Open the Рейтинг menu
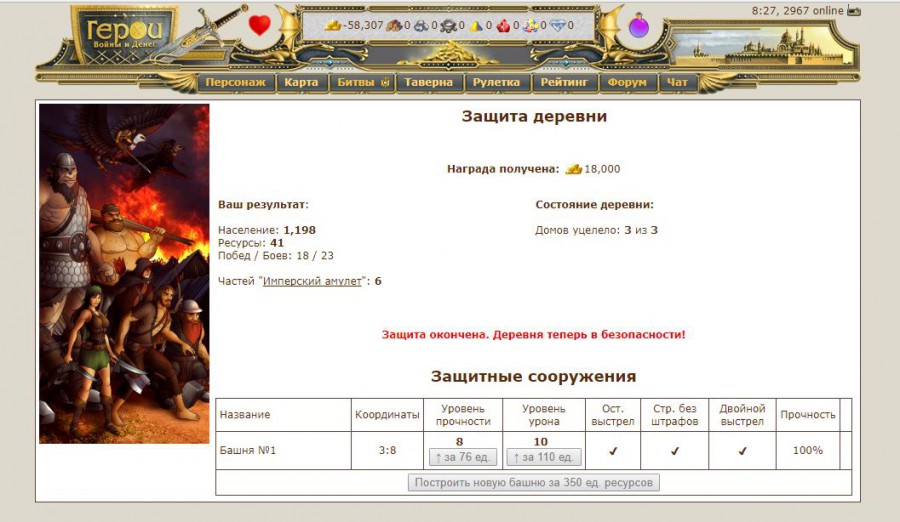The height and width of the screenshot is (522, 900). click(566, 82)
